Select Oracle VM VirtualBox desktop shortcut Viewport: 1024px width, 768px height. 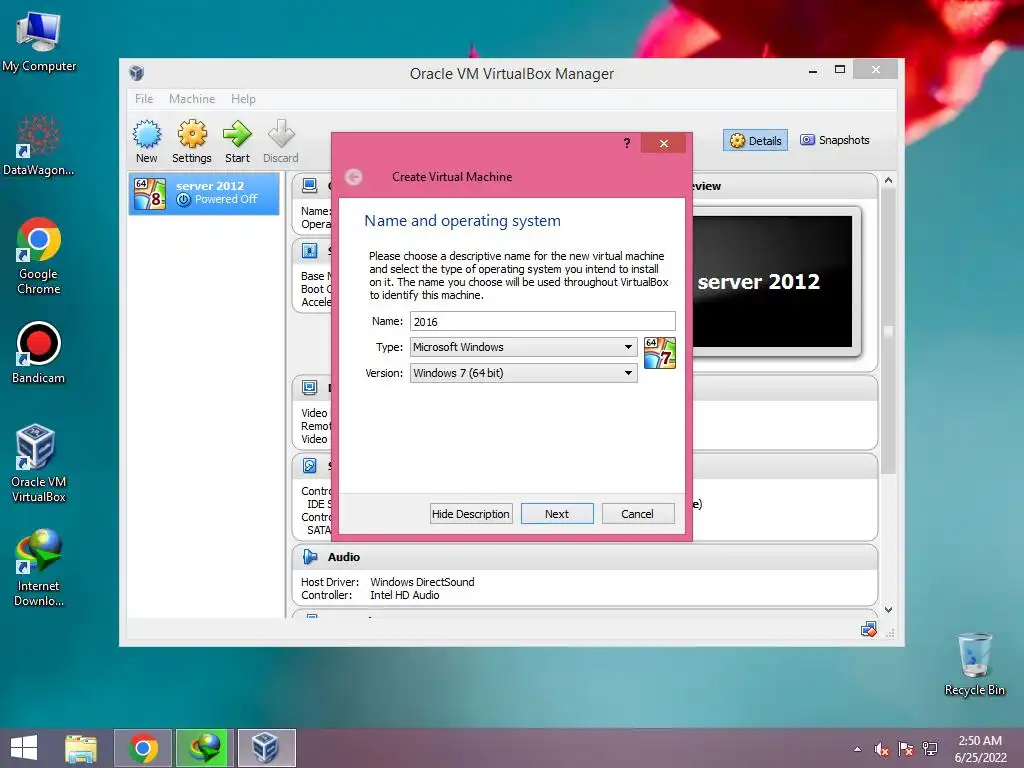(x=39, y=464)
